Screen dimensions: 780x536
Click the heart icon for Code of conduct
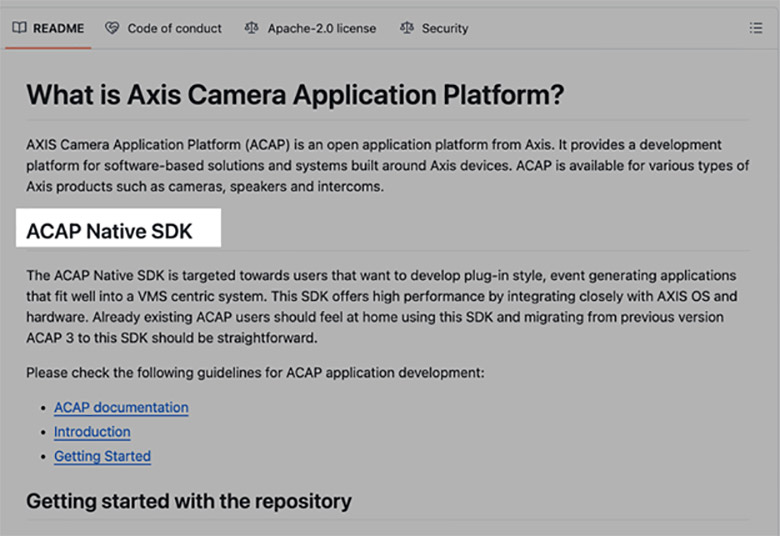(112, 28)
